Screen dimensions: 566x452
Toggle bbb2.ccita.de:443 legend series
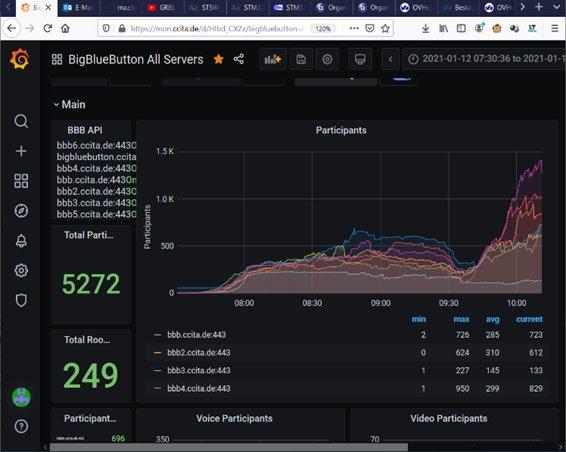[x=199, y=353]
